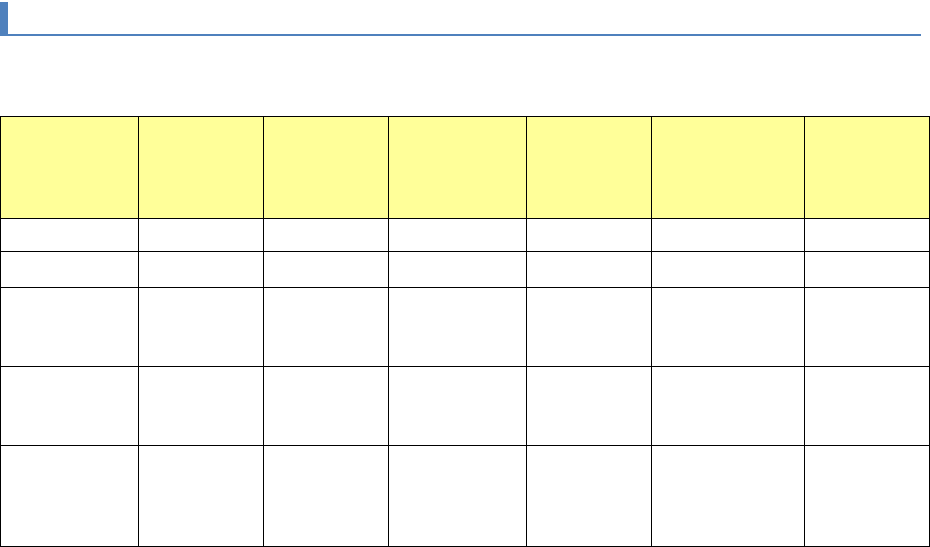
Task: Click third white row, sixth column cell
Action: point(728,326)
